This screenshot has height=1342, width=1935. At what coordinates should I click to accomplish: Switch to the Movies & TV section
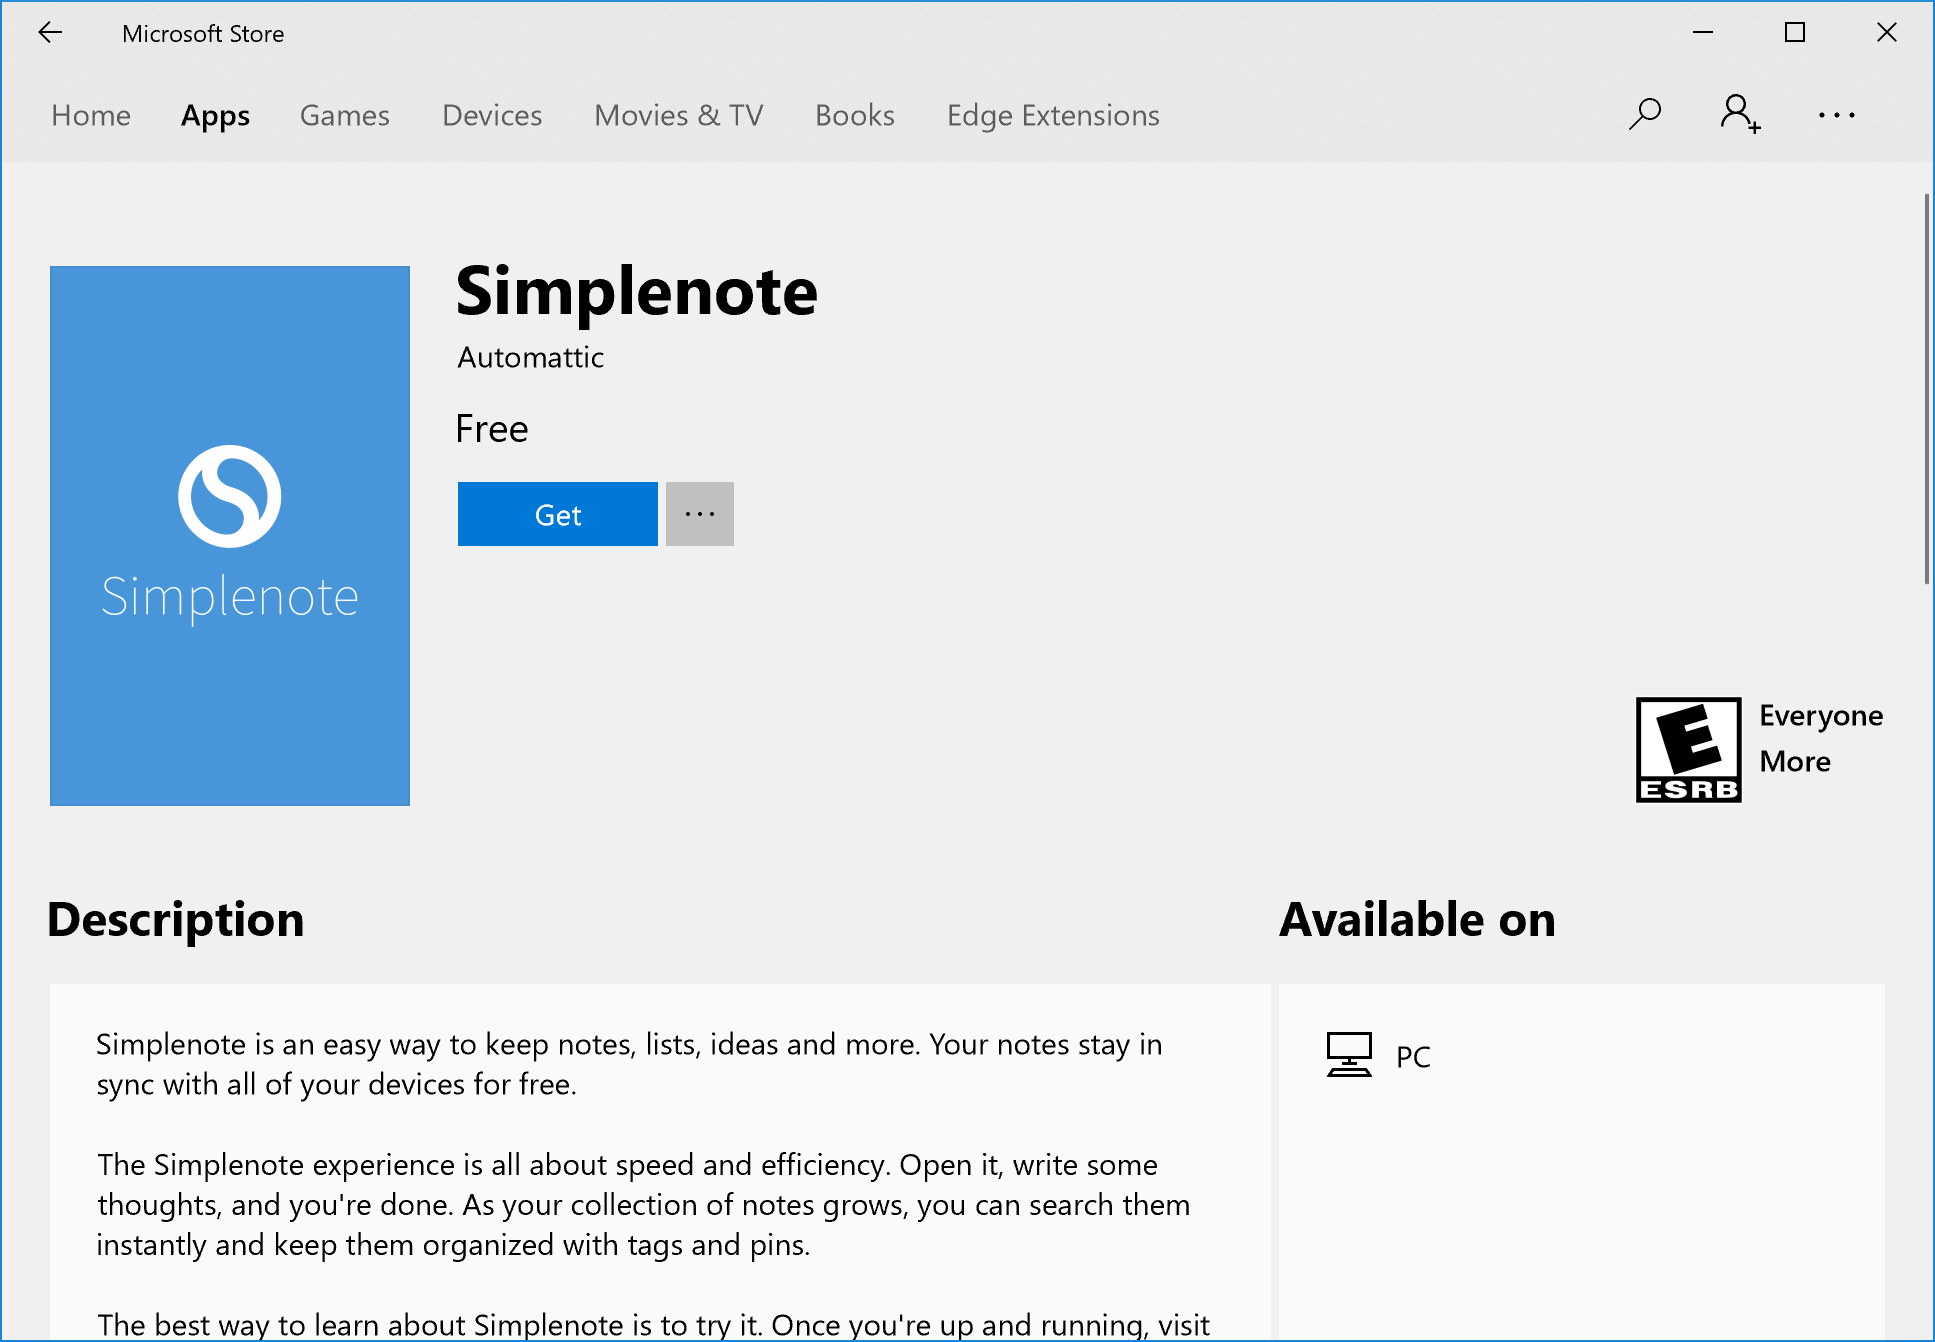[x=678, y=115]
